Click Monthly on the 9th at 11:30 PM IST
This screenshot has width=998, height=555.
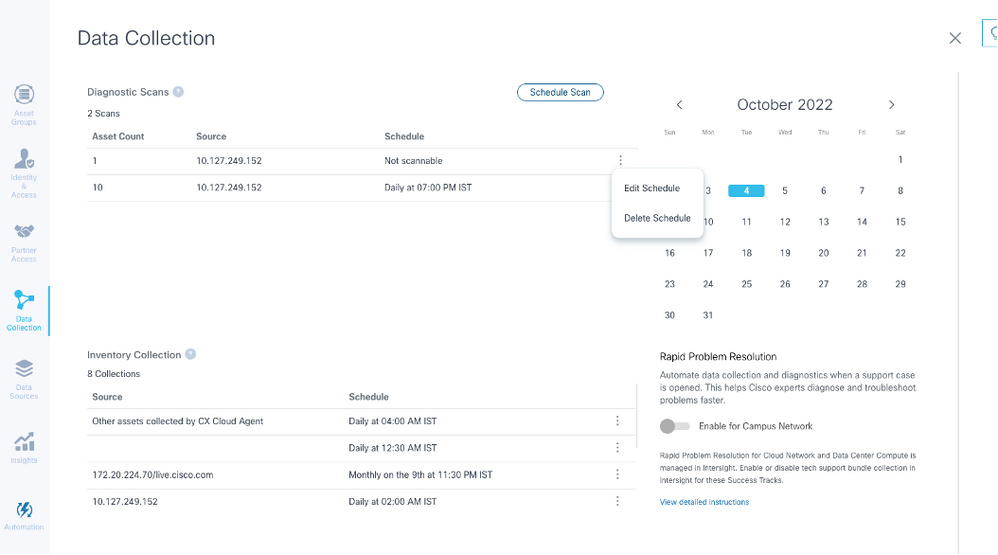pyautogui.click(x=420, y=474)
